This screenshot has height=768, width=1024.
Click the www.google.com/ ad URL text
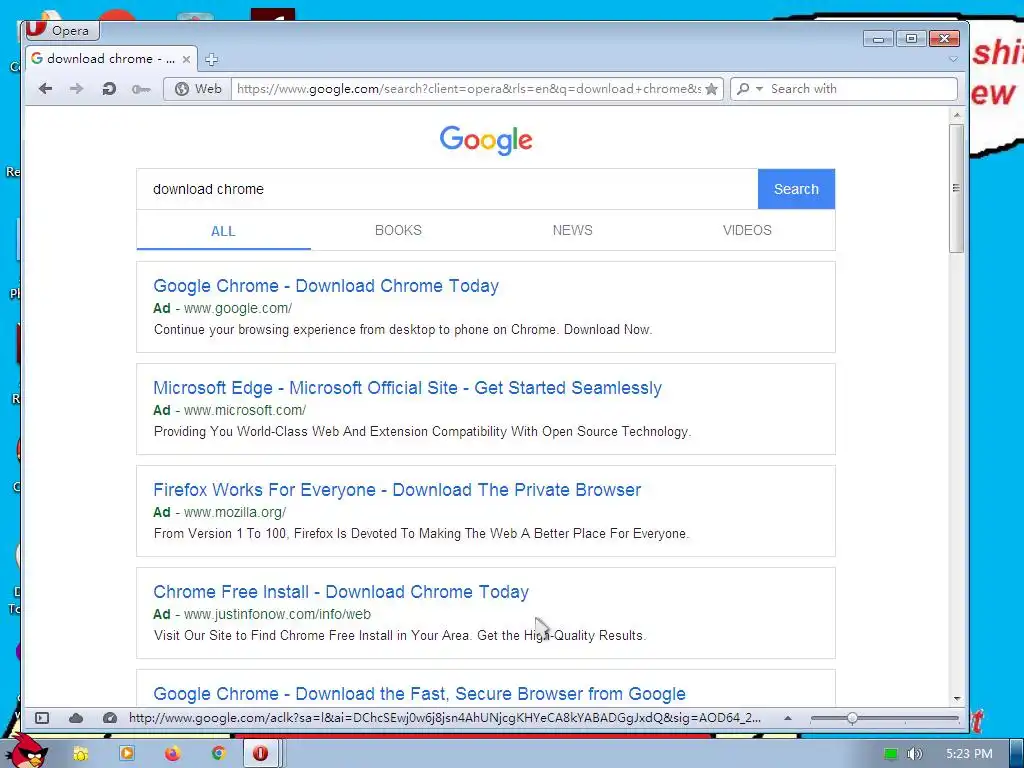(238, 308)
